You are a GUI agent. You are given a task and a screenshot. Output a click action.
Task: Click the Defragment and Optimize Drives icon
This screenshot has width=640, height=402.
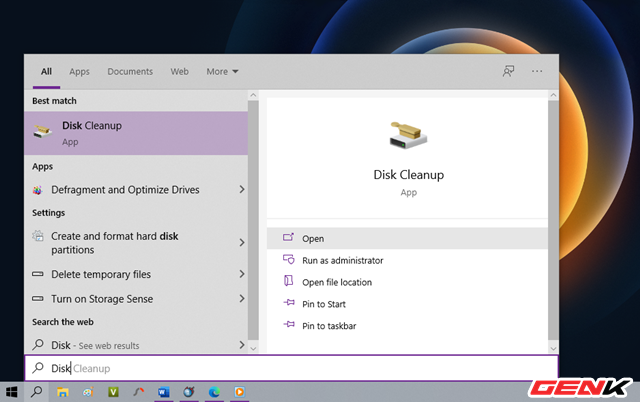[38, 190]
